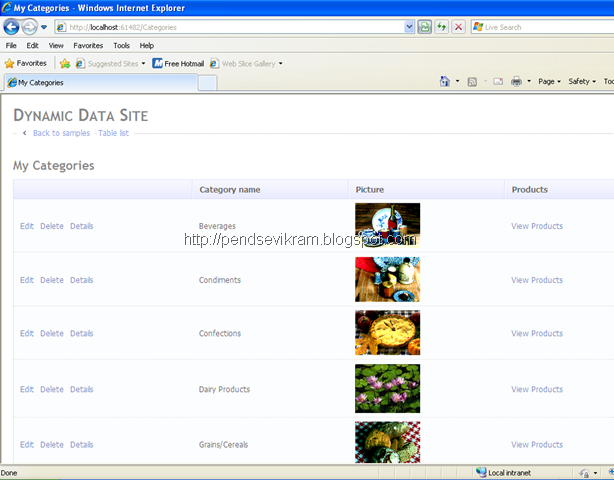Open the Tools menu
Viewport: 614px width, 480px height.
pos(121,45)
